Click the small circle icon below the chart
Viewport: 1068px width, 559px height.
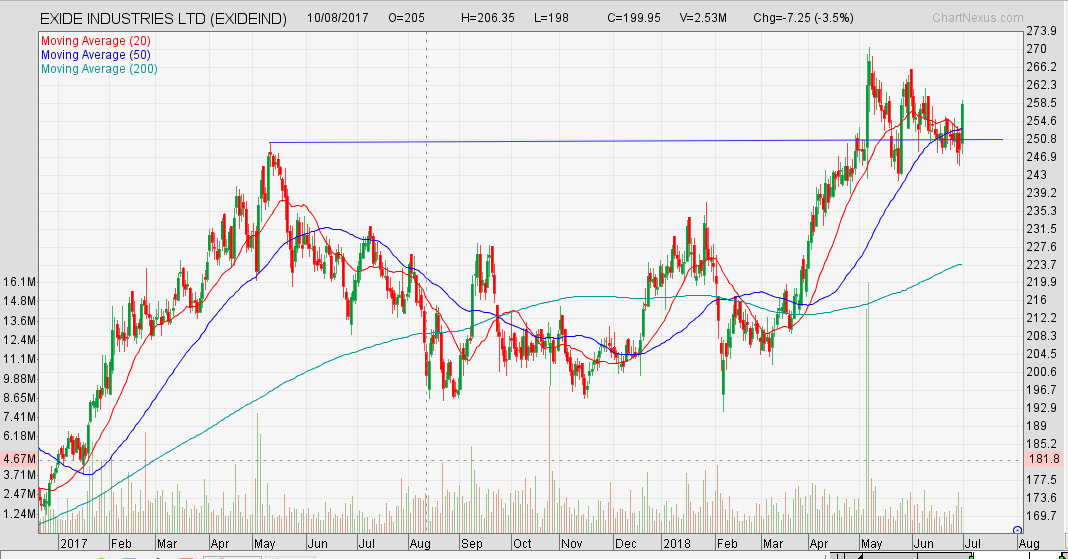1018,530
